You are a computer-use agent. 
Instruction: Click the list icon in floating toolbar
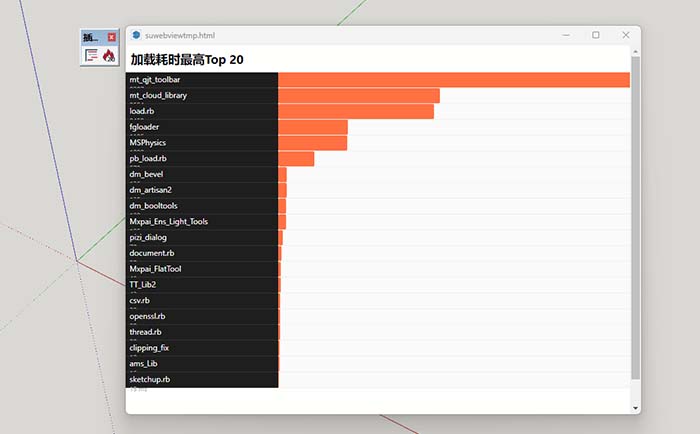click(x=91, y=55)
